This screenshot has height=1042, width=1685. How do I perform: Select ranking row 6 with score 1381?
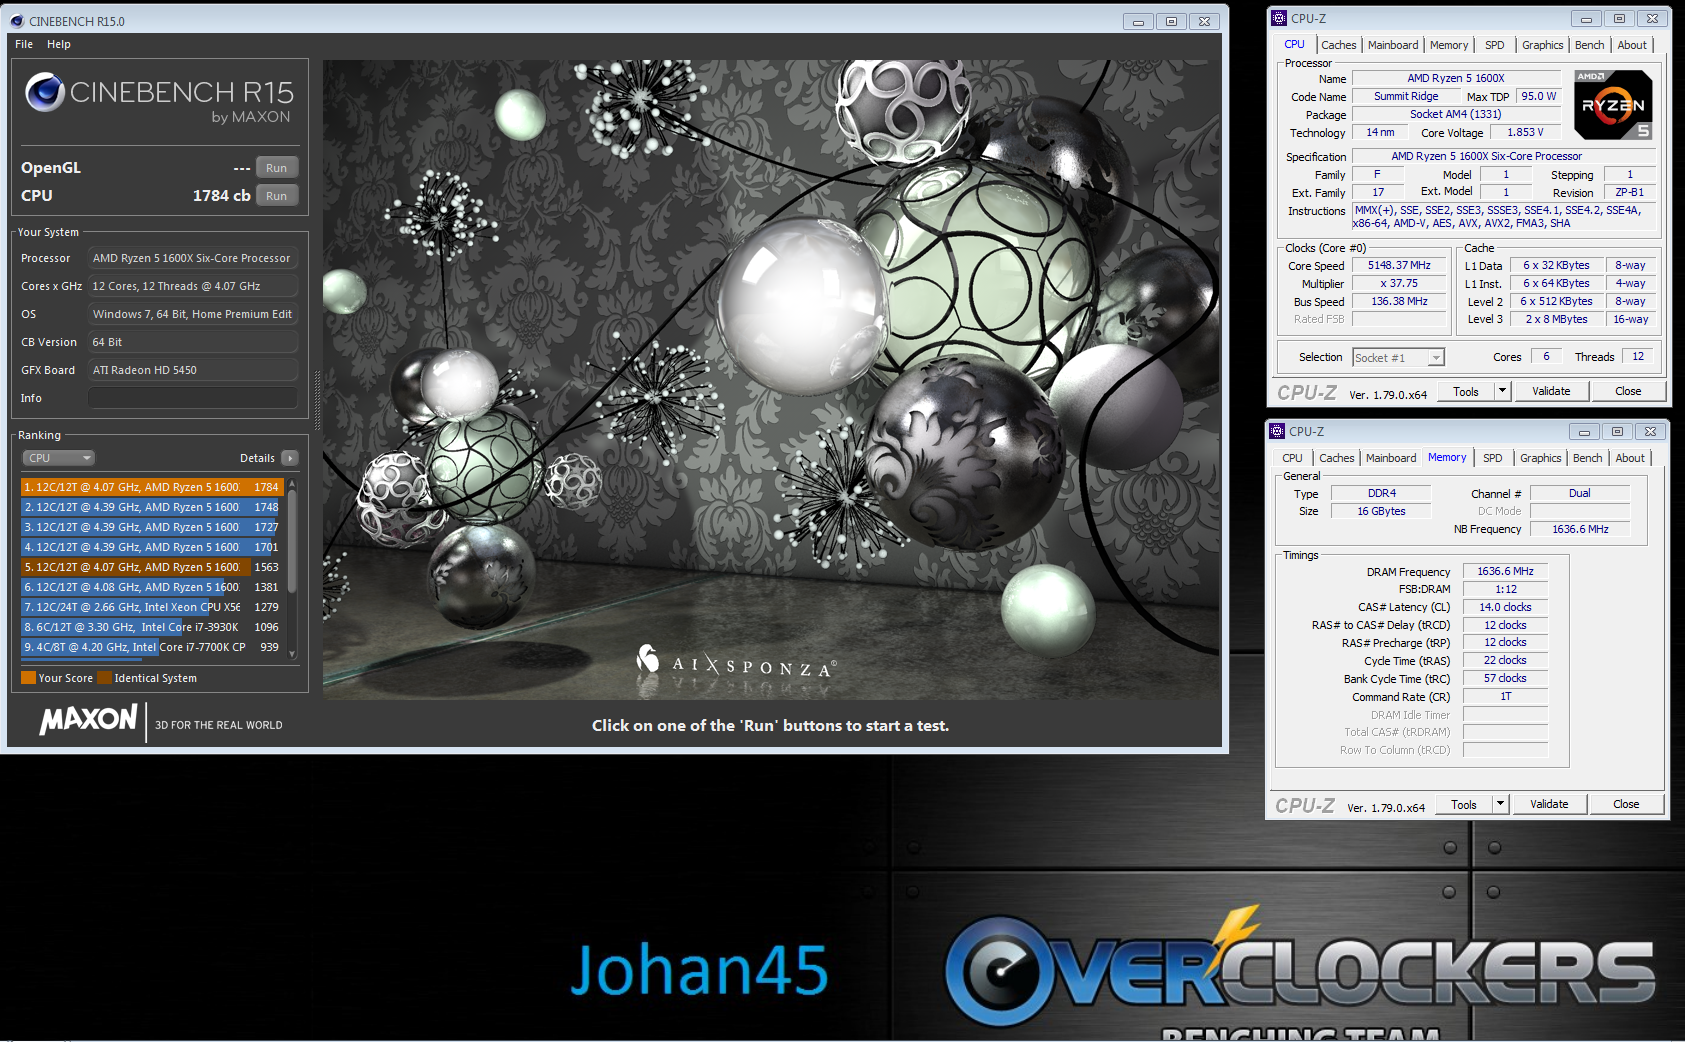tap(152, 587)
